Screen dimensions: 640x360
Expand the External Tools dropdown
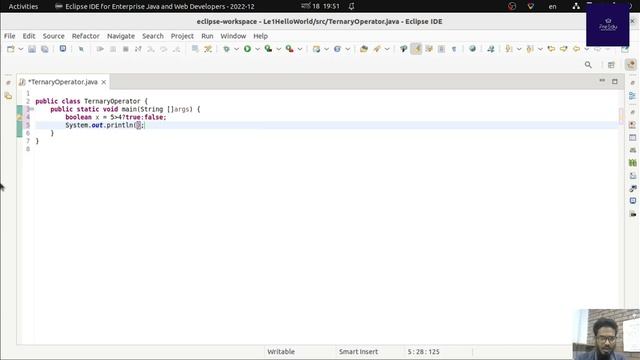coord(300,49)
